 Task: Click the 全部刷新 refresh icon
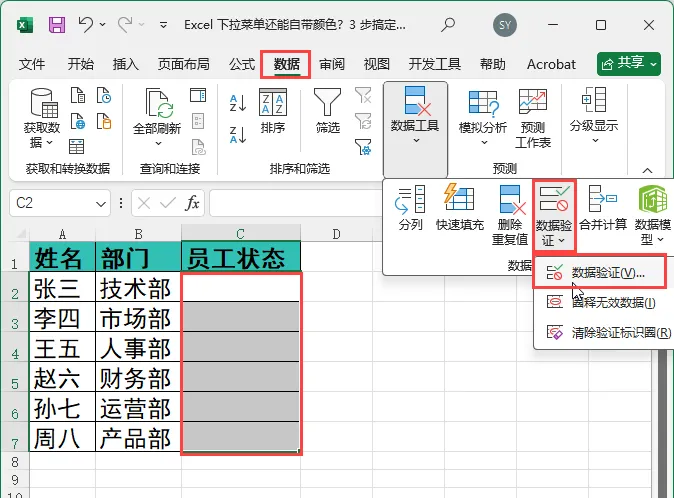(x=157, y=103)
